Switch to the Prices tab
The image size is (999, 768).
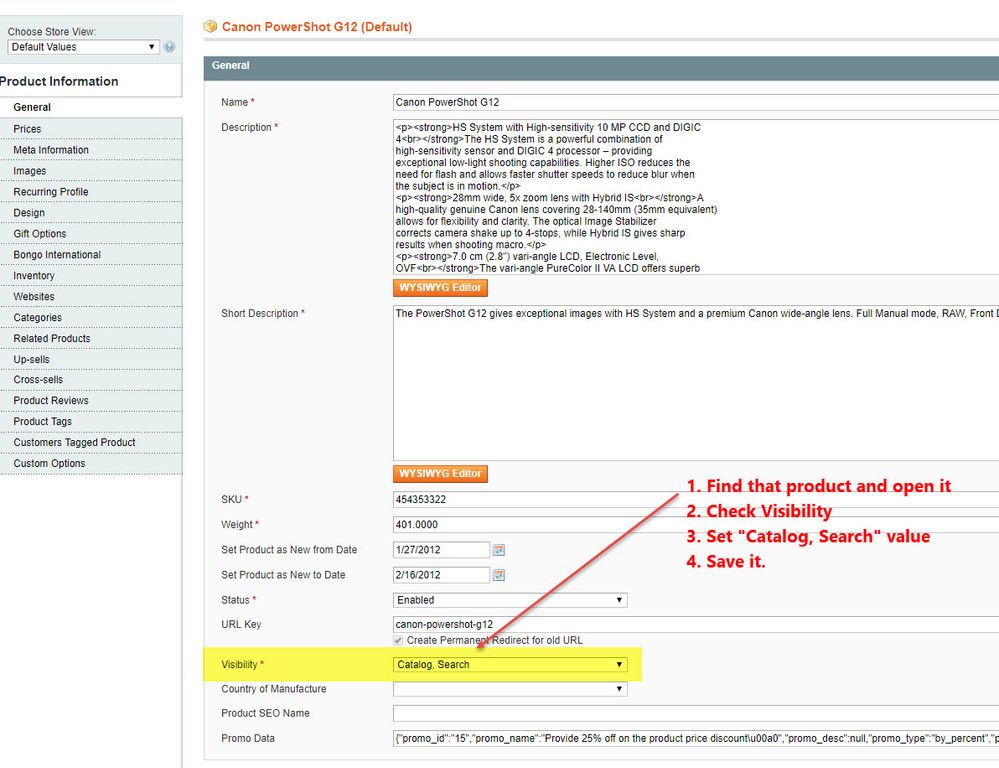click(x=27, y=129)
